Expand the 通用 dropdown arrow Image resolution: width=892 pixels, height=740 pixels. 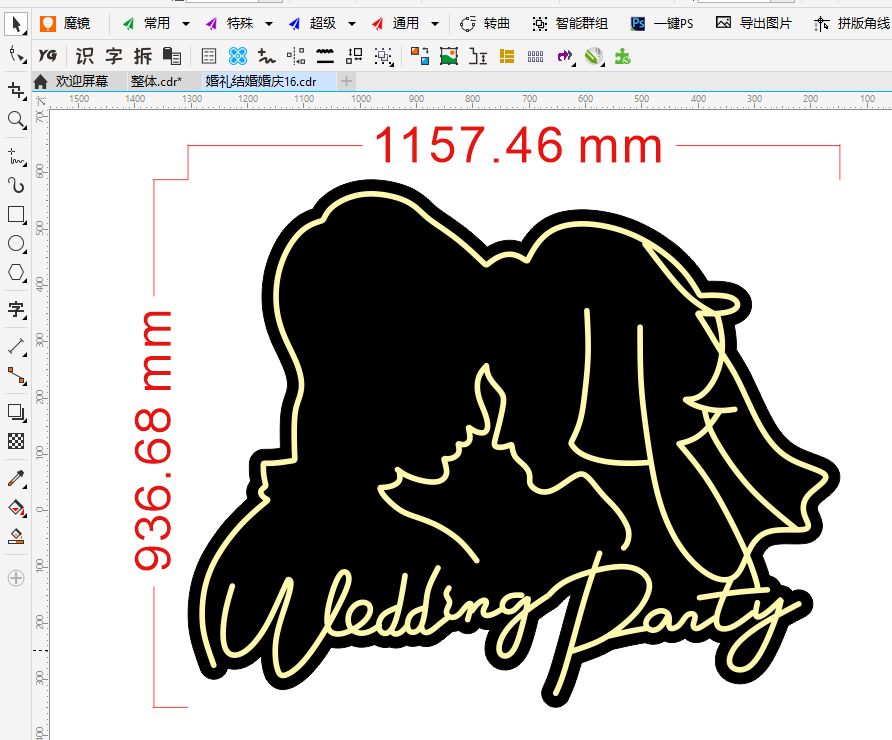click(x=434, y=23)
